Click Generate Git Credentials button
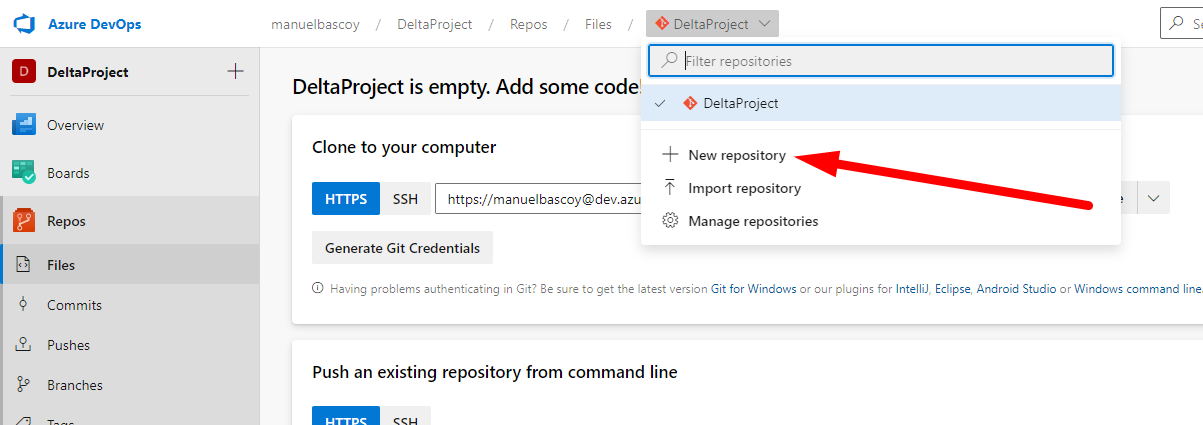 point(402,248)
